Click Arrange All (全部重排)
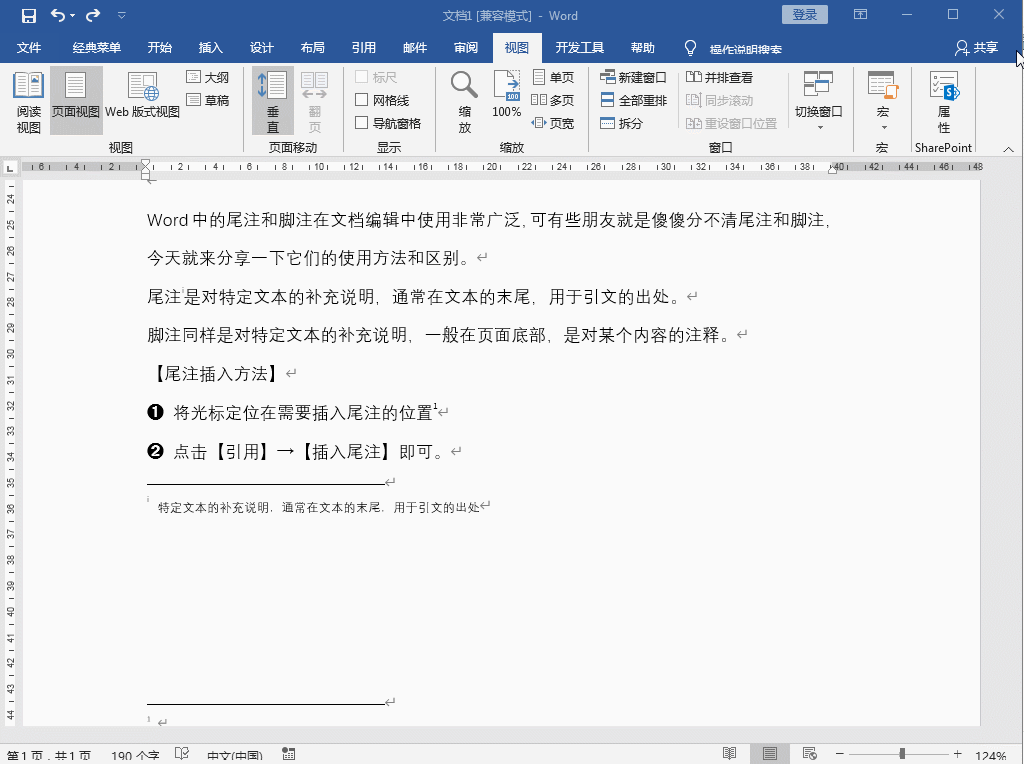Screen dimensions: 1024x764 (633, 100)
